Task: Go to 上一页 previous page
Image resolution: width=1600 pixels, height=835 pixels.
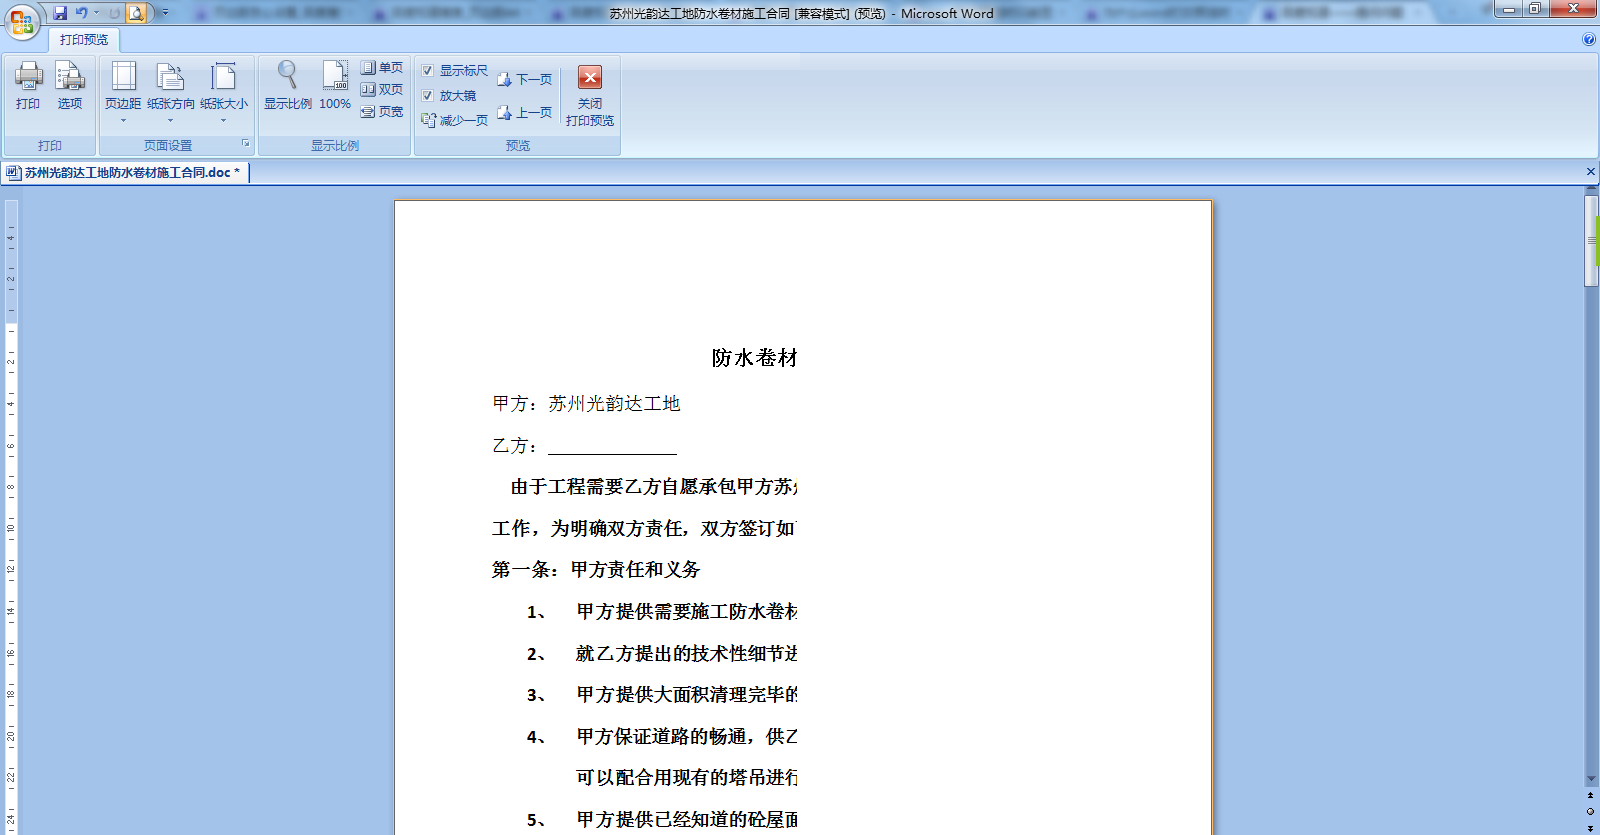Action: tap(525, 113)
